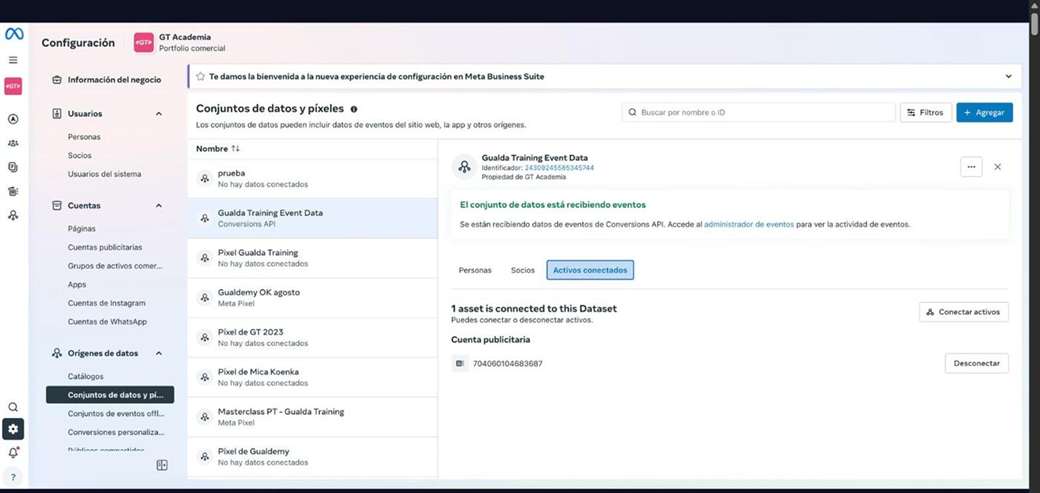The width and height of the screenshot is (1040, 493).
Task: Click the dataset icon next to Pixel de Gualdemy
Action: (x=205, y=457)
